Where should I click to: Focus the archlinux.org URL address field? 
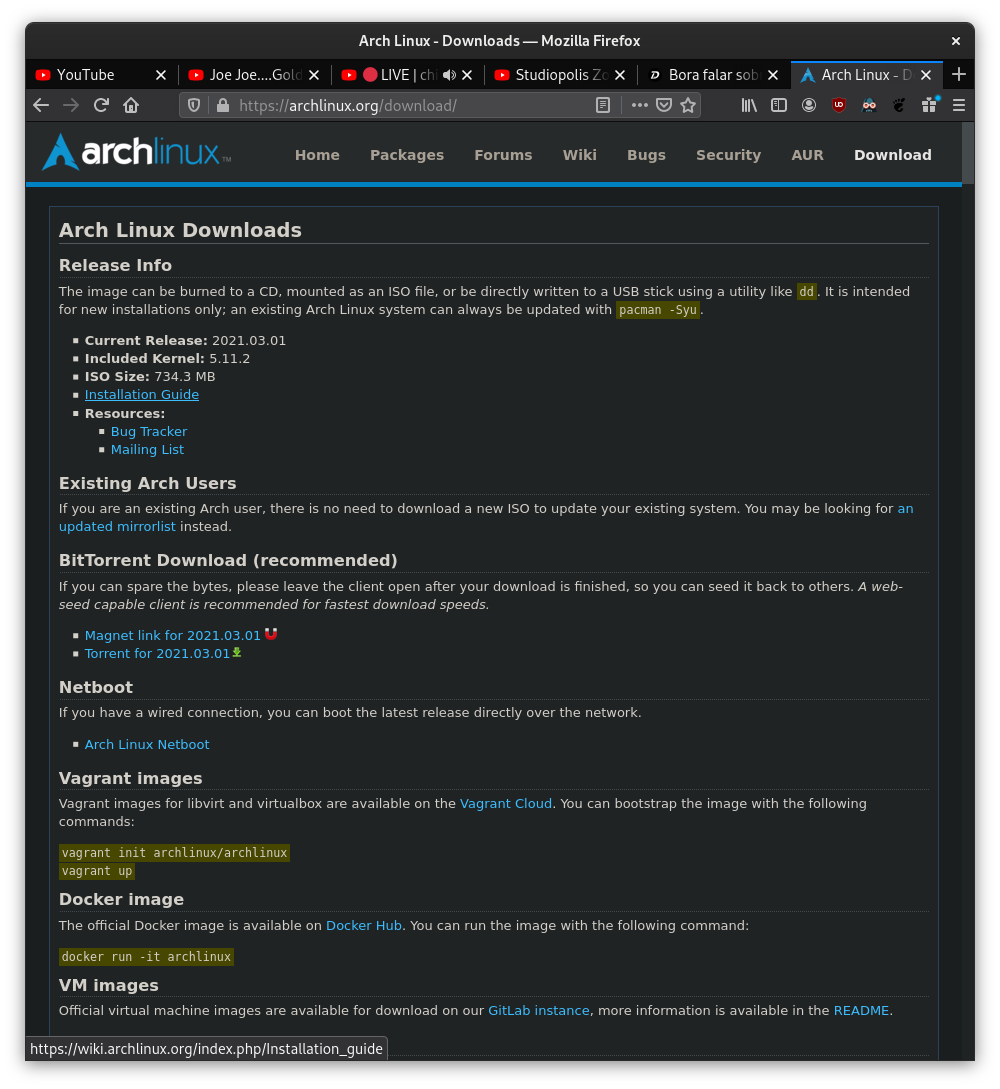point(410,106)
